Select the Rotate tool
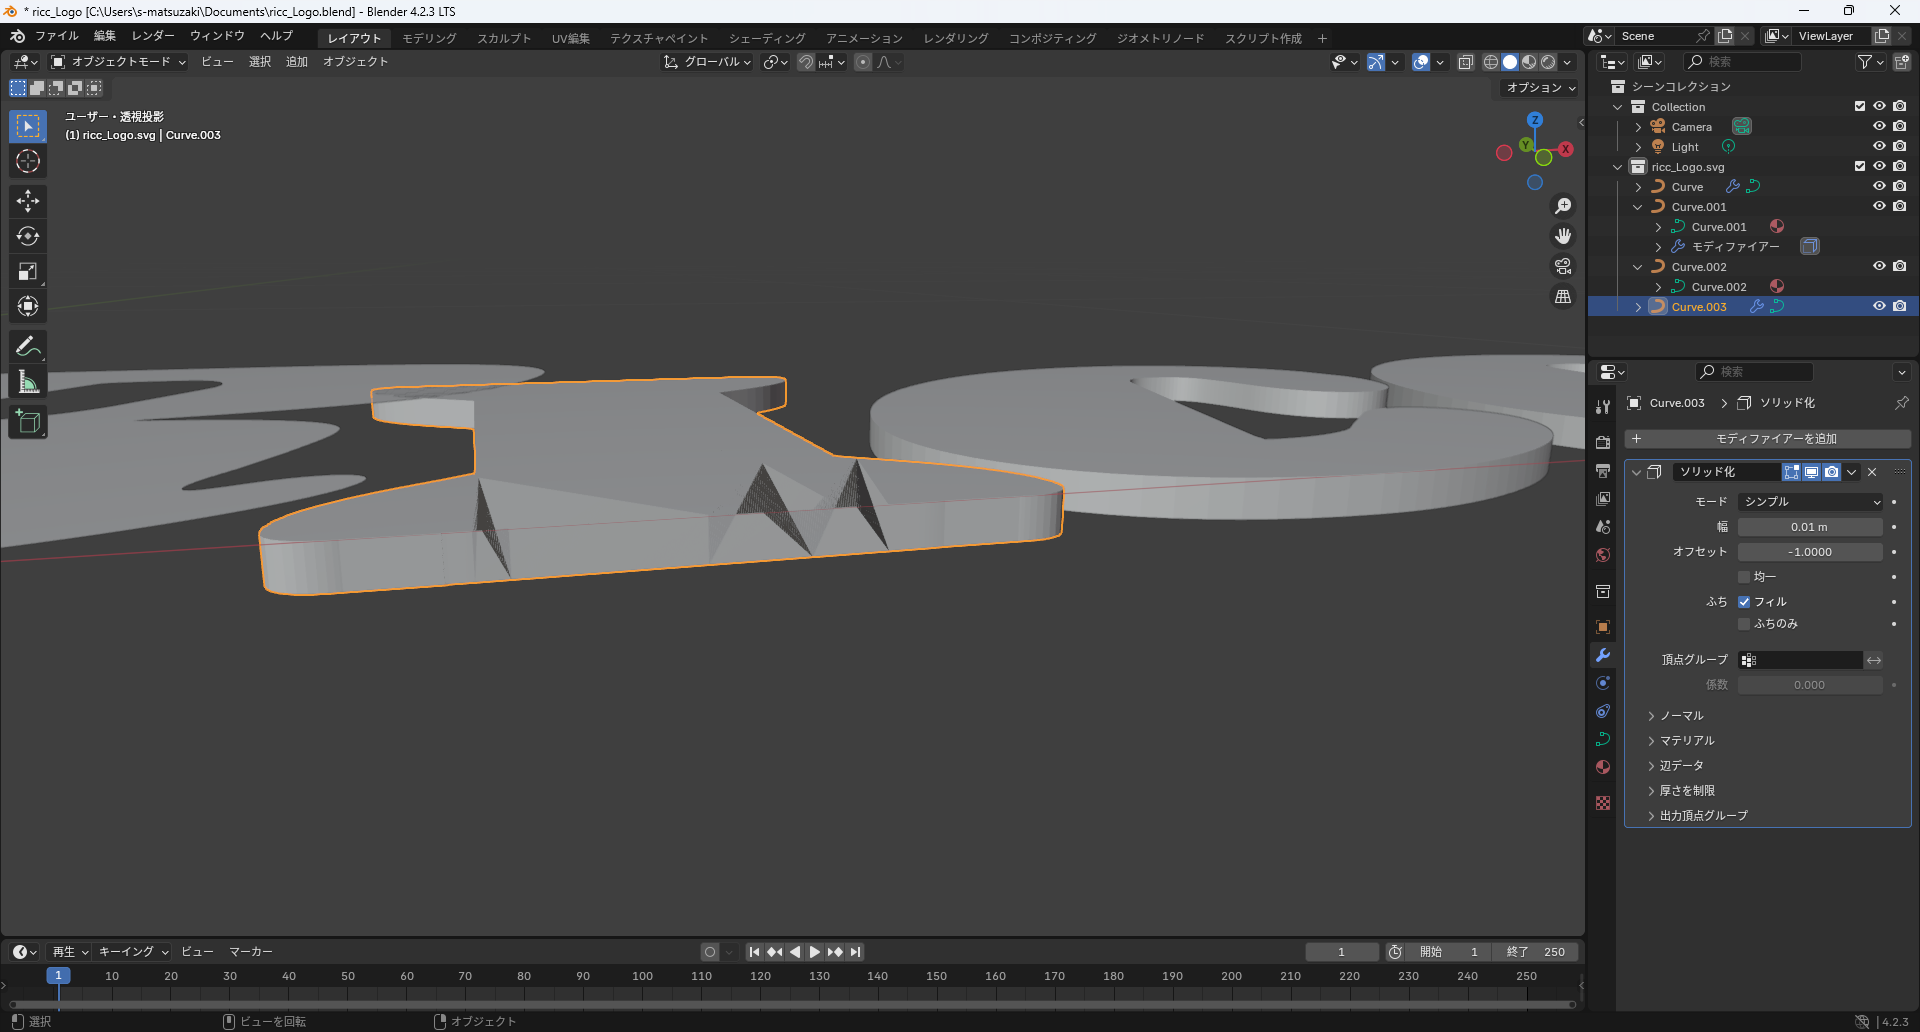The image size is (1920, 1032). tap(28, 236)
